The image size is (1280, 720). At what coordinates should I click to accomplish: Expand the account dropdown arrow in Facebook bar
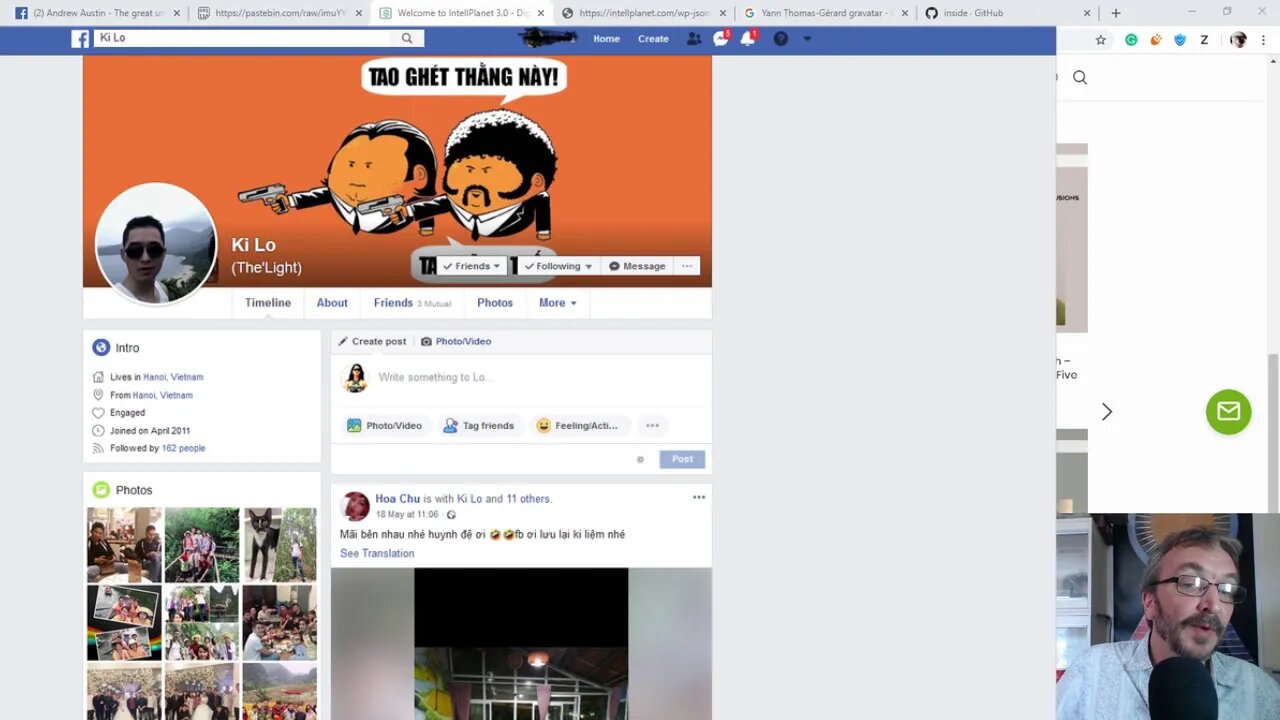807,39
